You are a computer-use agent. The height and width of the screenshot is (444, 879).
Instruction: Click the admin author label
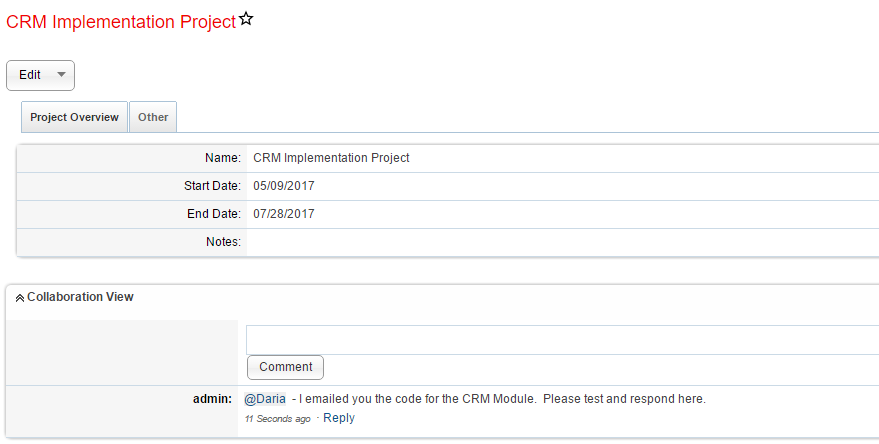pyautogui.click(x=212, y=399)
